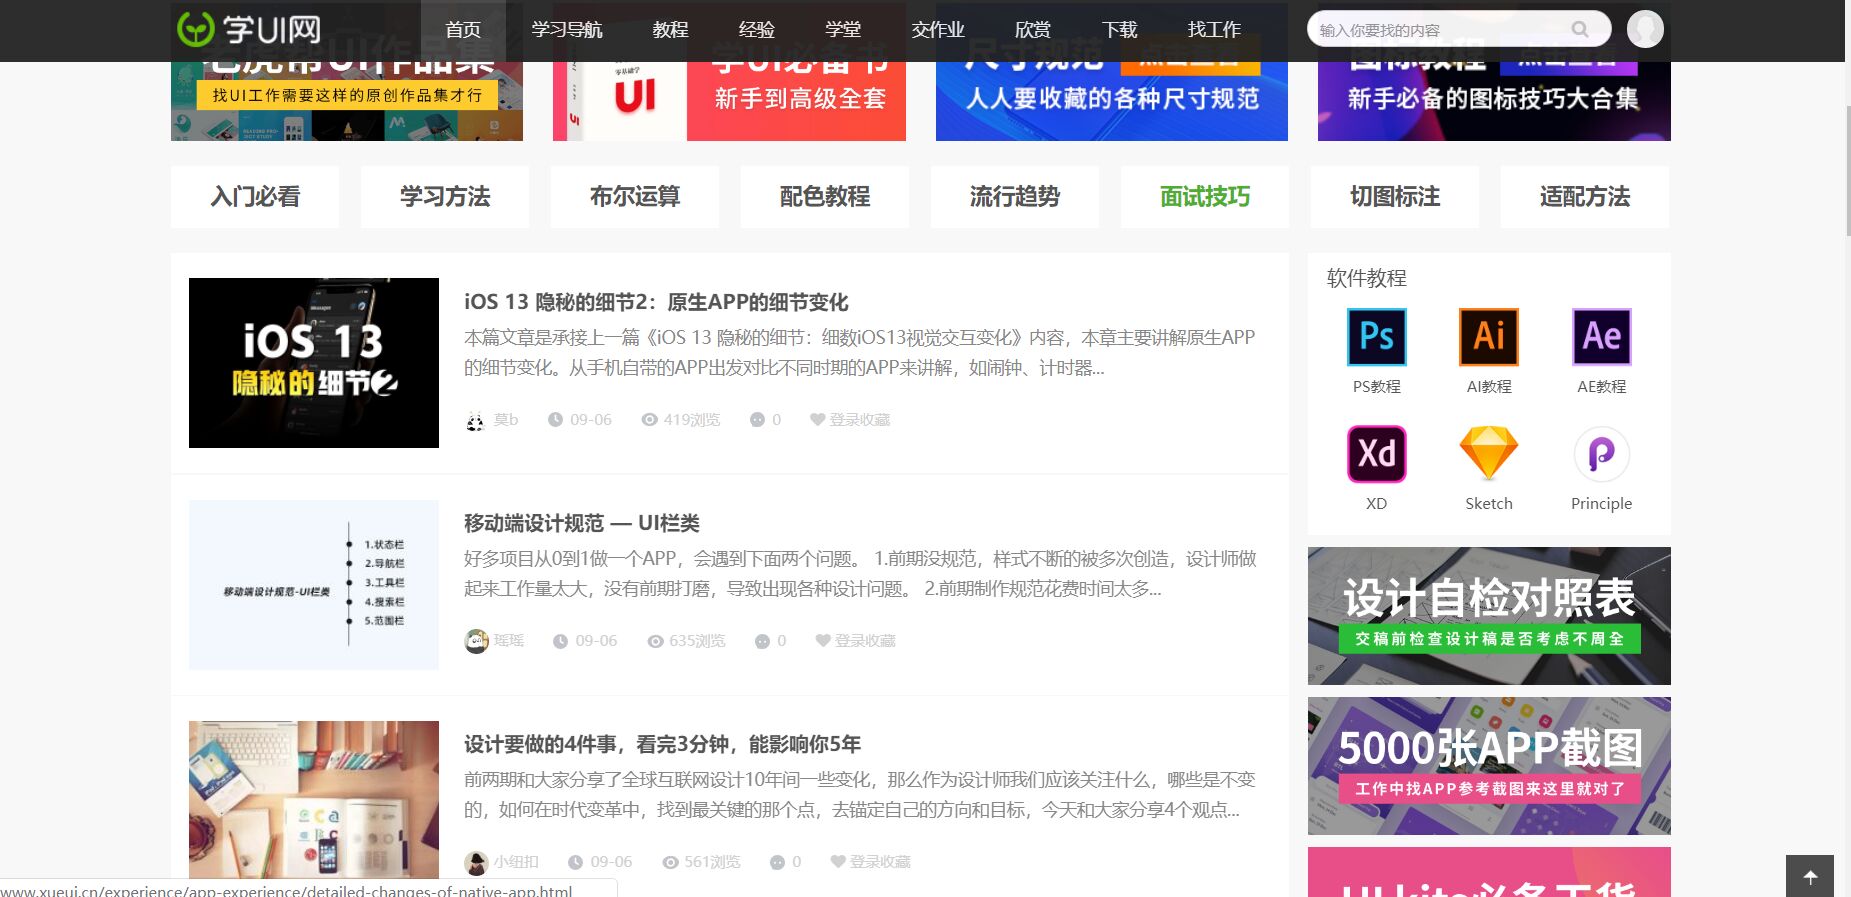Click the 软件教程 sidebar heading

(1366, 278)
